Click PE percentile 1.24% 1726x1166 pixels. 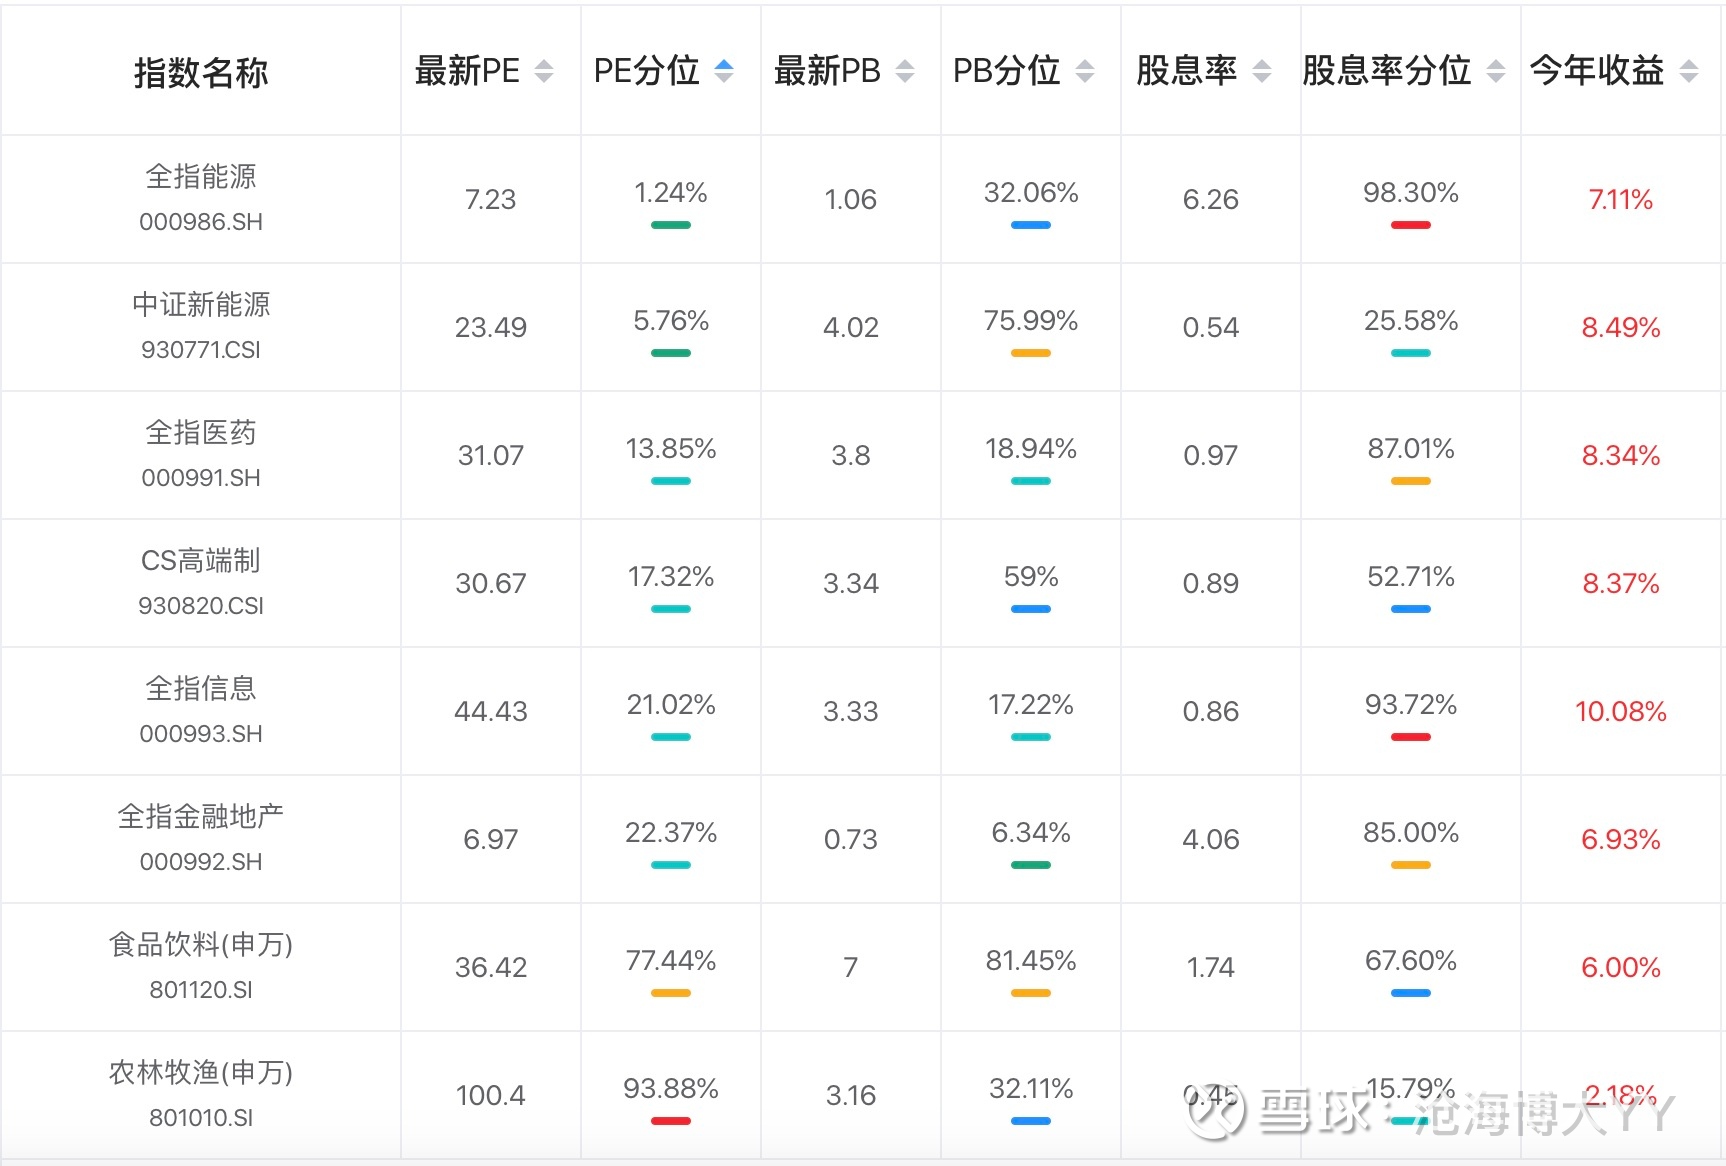[x=671, y=193]
